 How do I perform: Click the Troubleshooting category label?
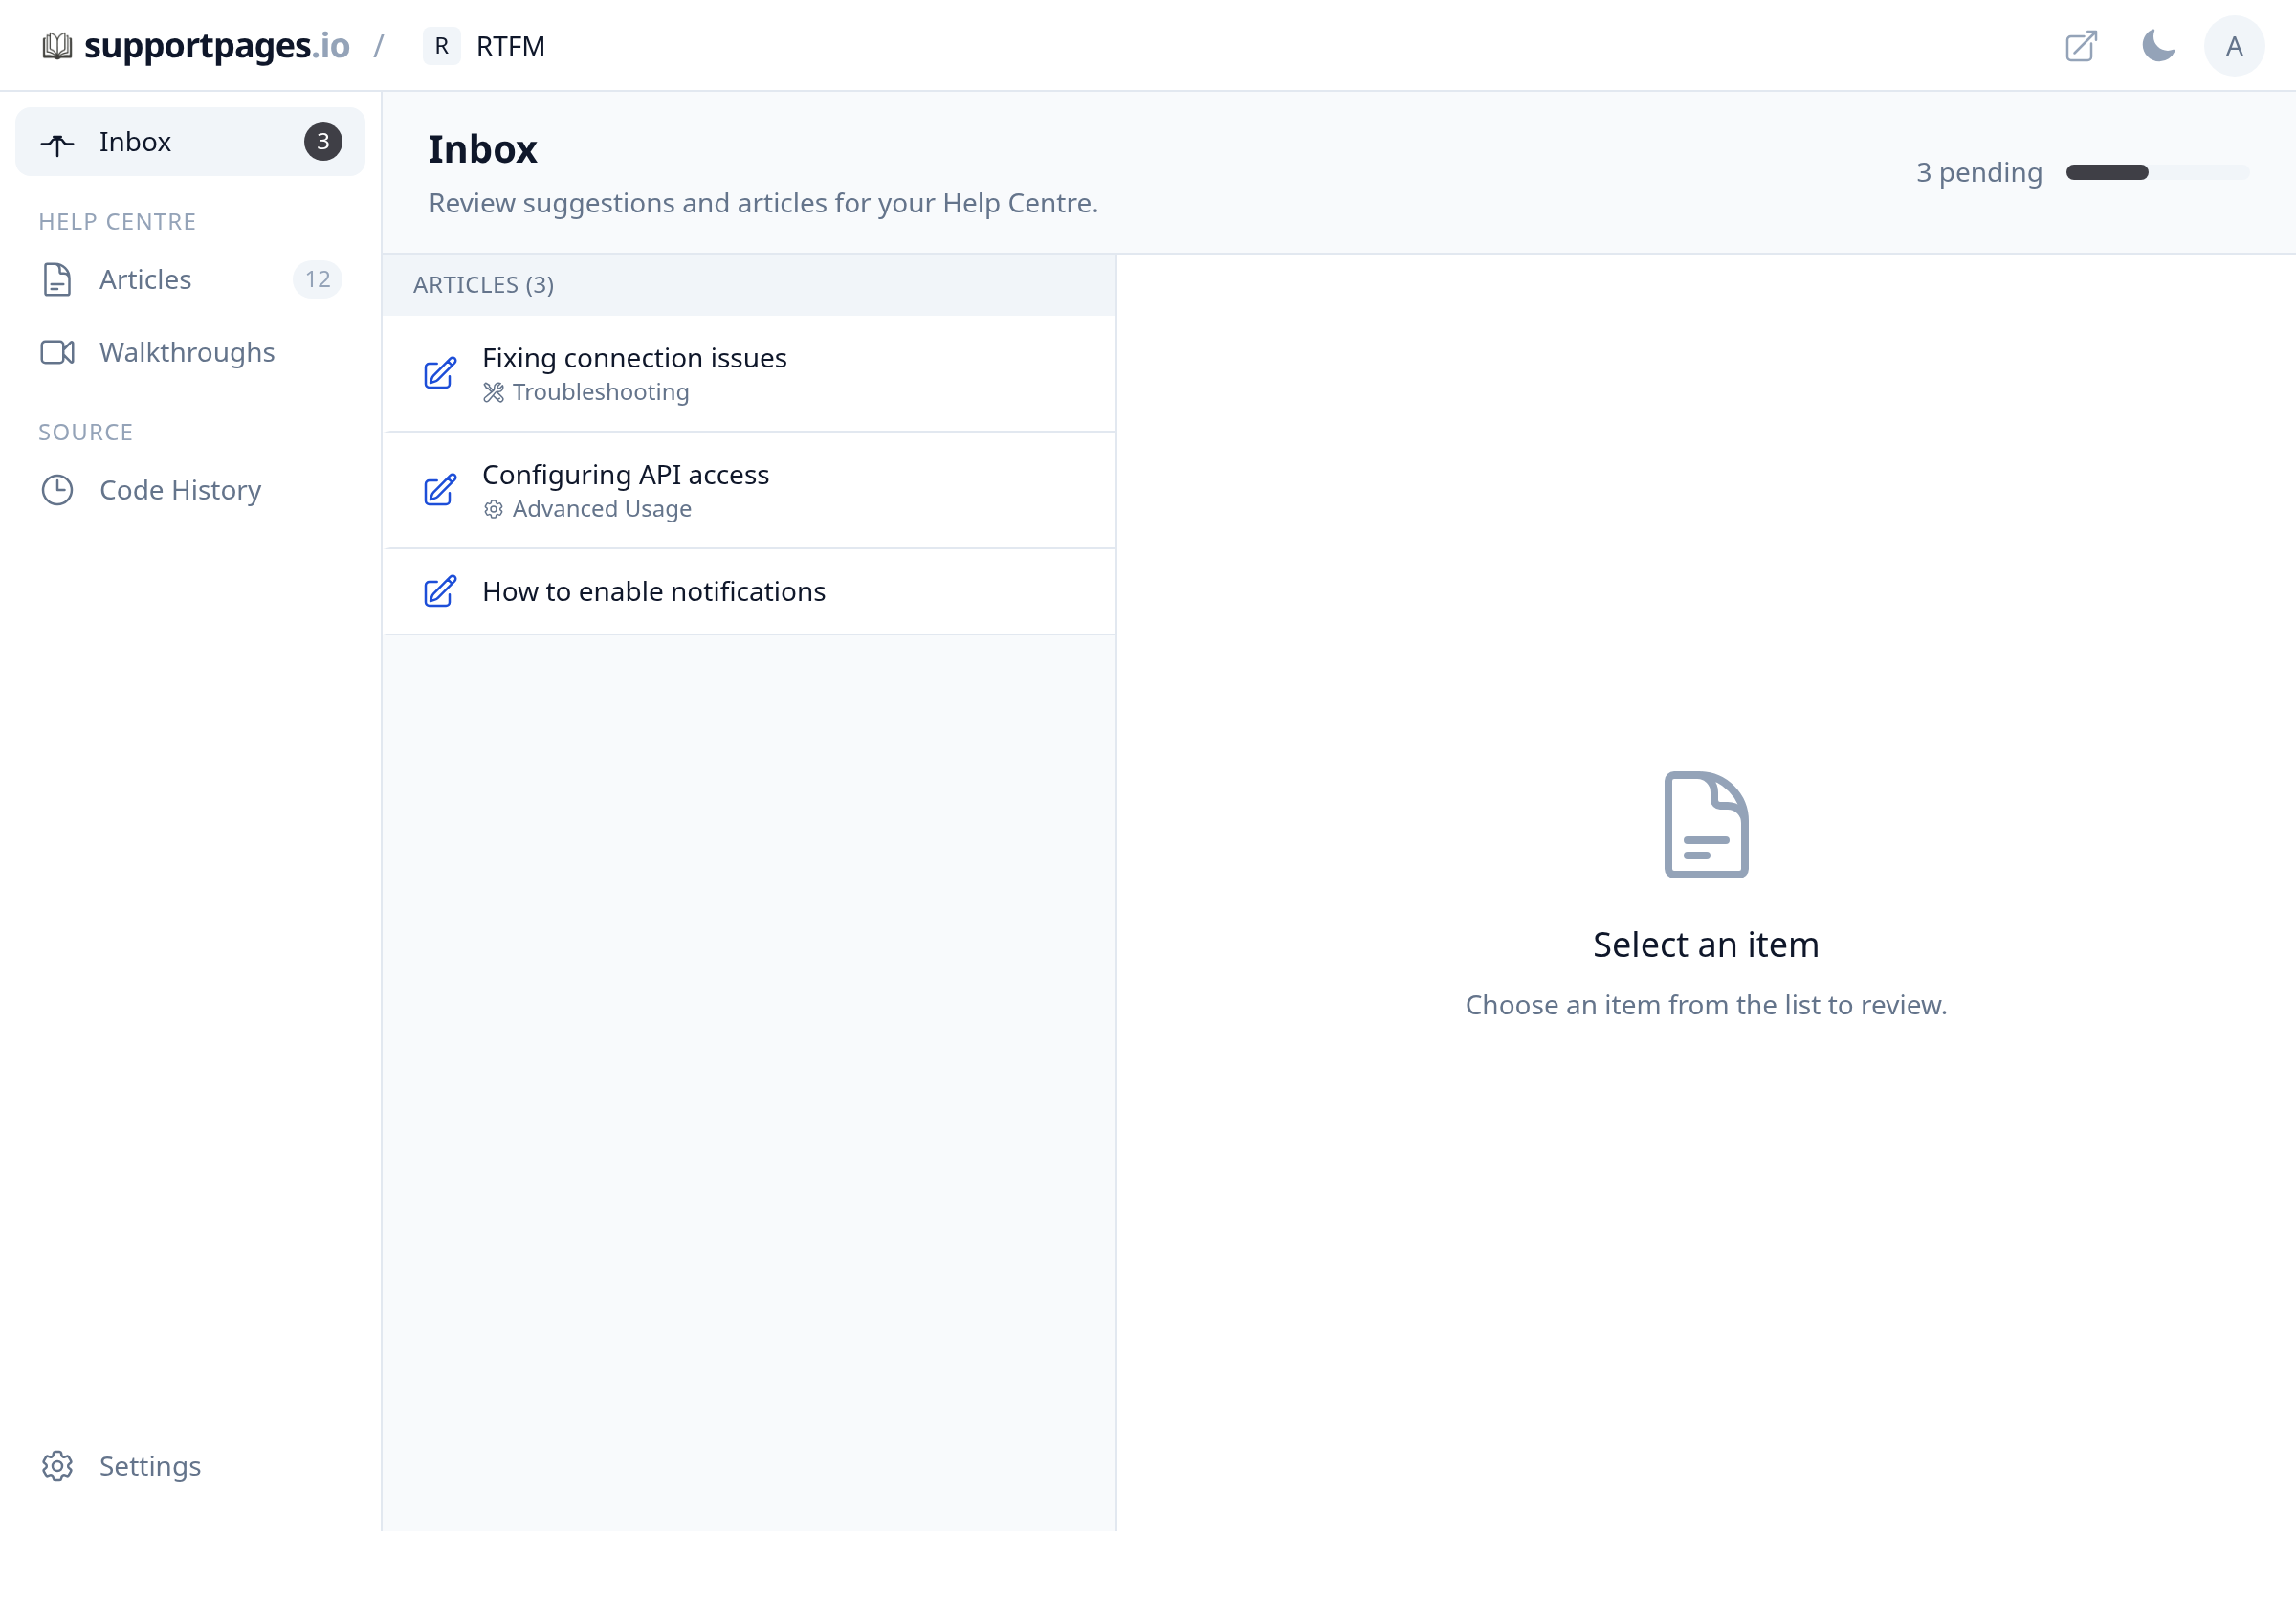tap(601, 393)
